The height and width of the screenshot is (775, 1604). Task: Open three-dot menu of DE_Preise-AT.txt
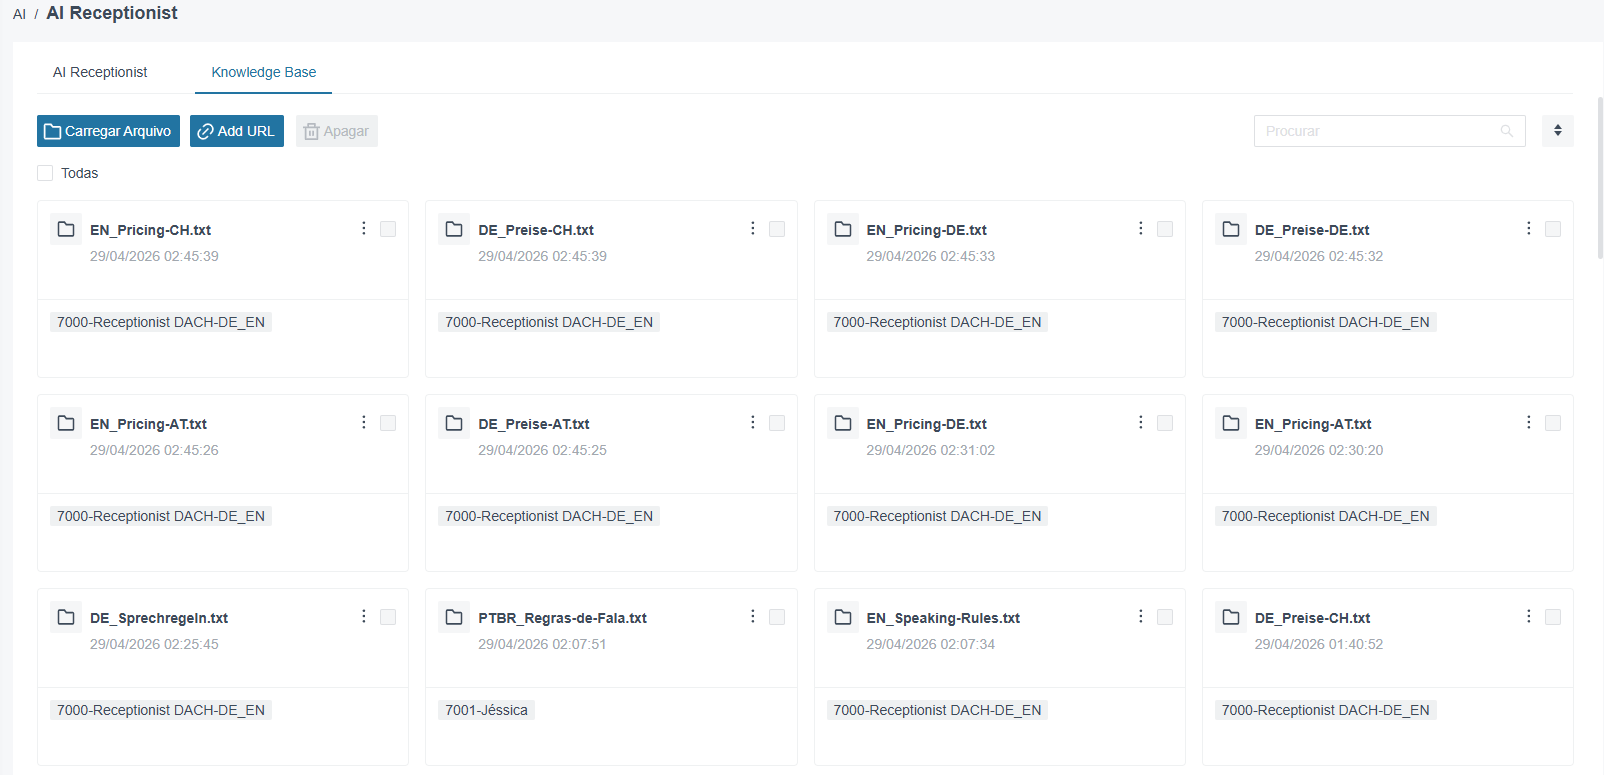click(x=753, y=422)
